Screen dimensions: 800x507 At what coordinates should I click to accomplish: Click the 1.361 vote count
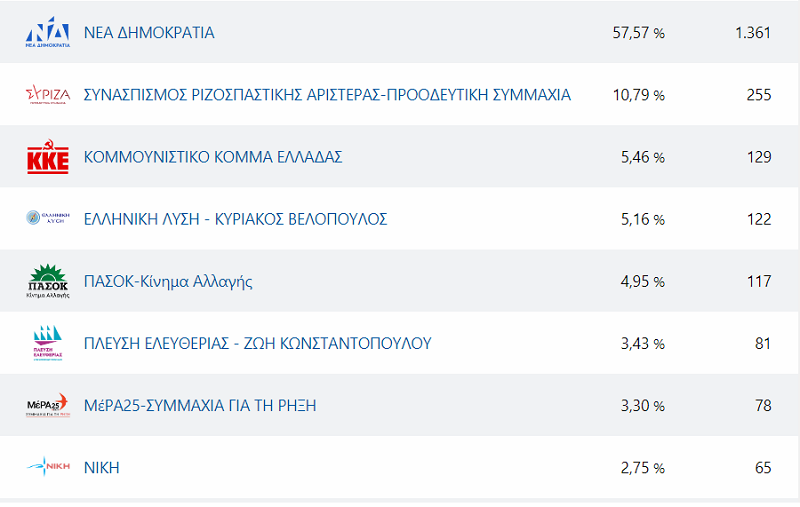[x=752, y=33]
